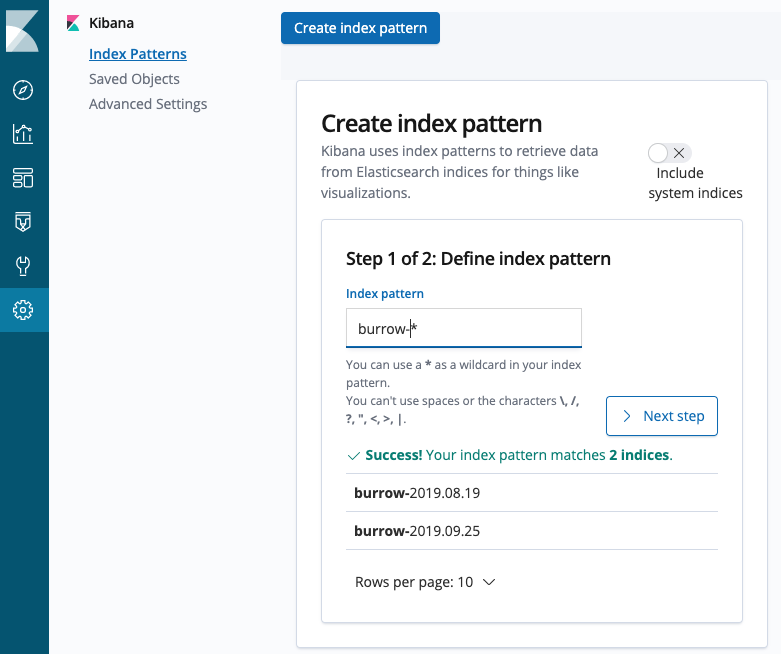
Task: Open Management gear icon
Action: (x=23, y=310)
